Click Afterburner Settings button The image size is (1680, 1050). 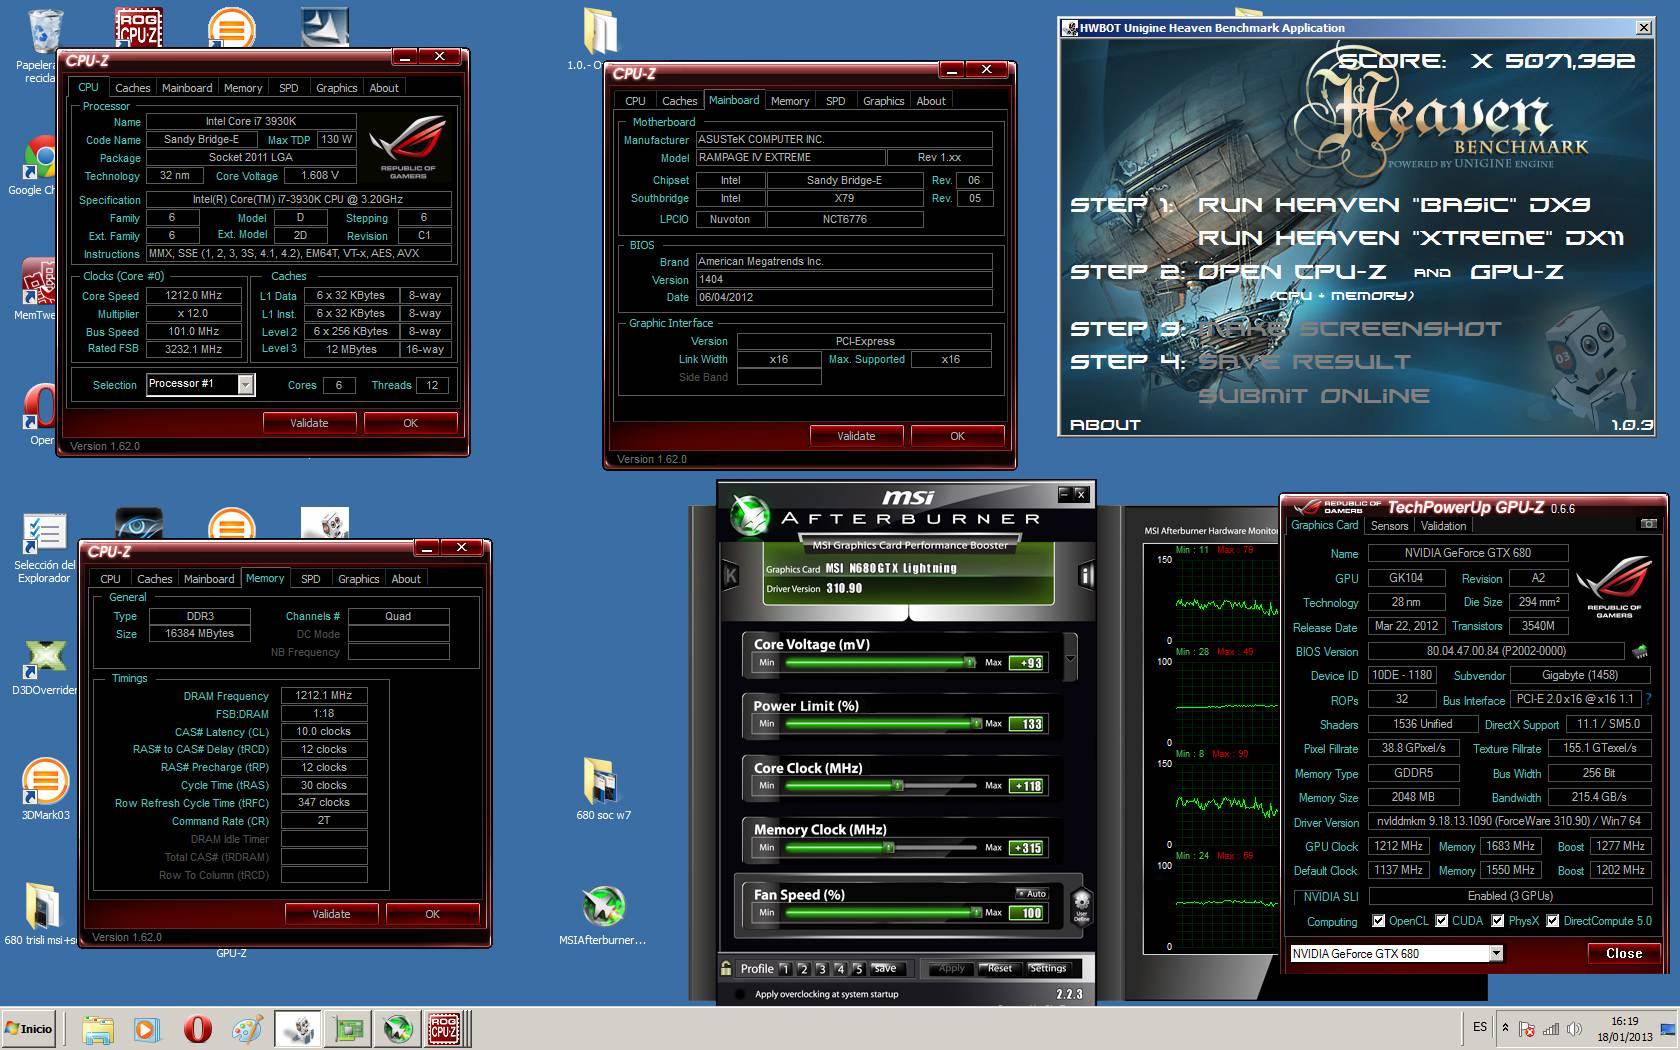1048,968
